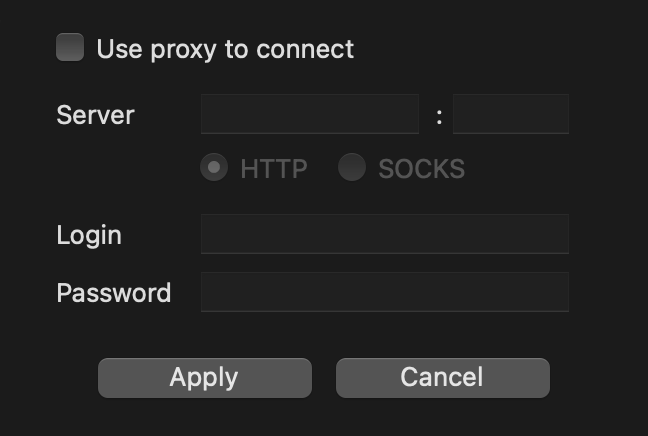Switch the proxy type to SOCKS
This screenshot has width=648, height=436.
click(352, 168)
